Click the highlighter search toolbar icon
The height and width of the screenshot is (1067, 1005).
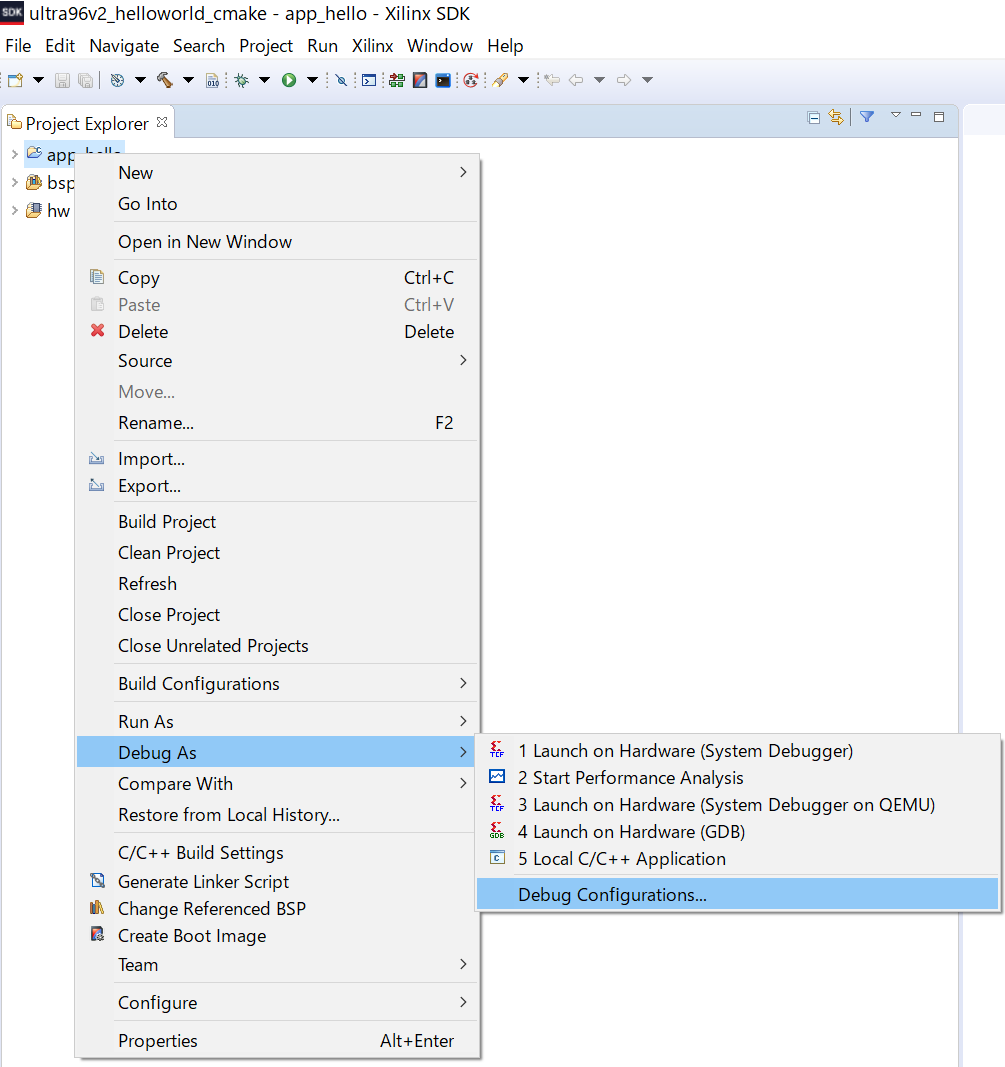[x=501, y=80]
